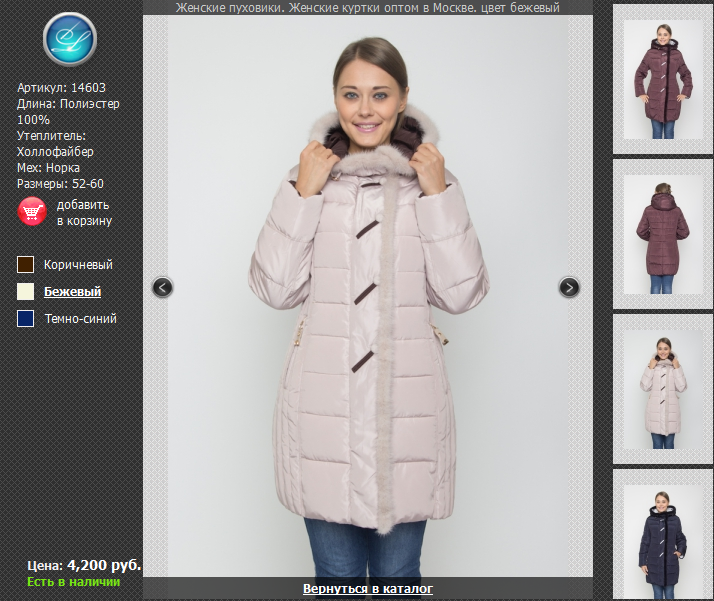Click the main beige coat photo
The height and width of the screenshot is (601, 714).
pos(368,296)
